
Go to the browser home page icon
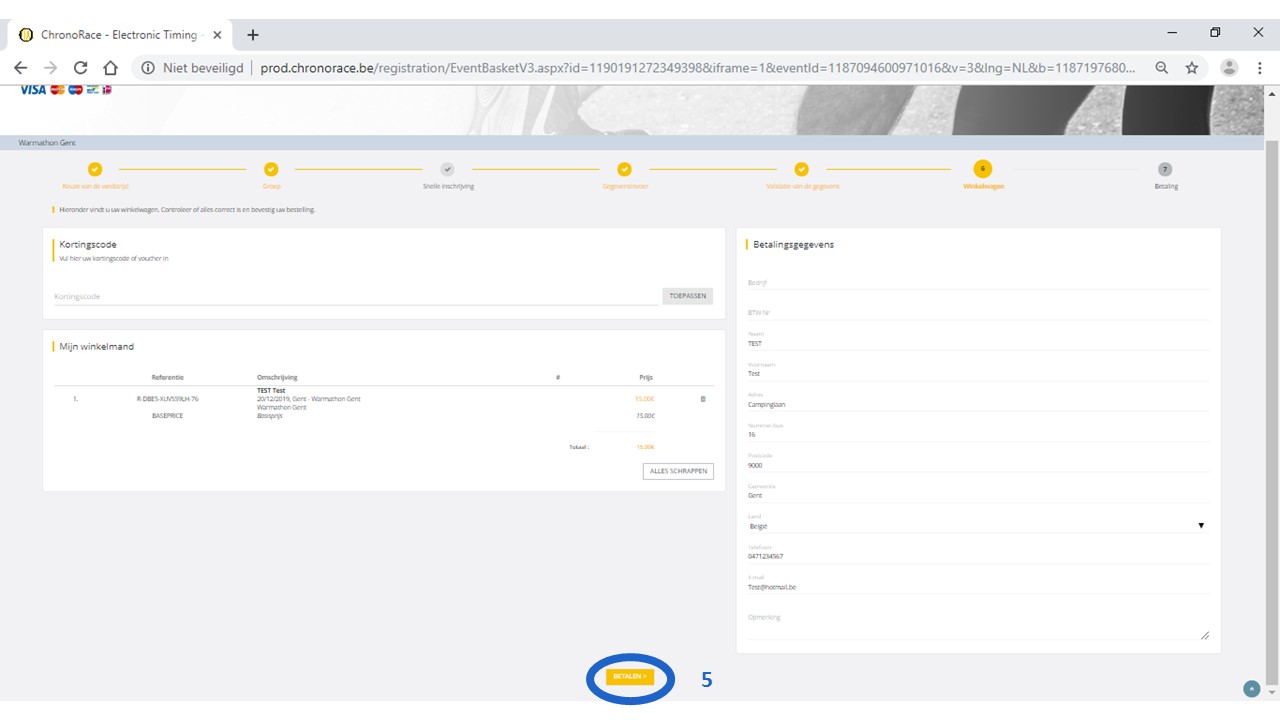point(111,68)
